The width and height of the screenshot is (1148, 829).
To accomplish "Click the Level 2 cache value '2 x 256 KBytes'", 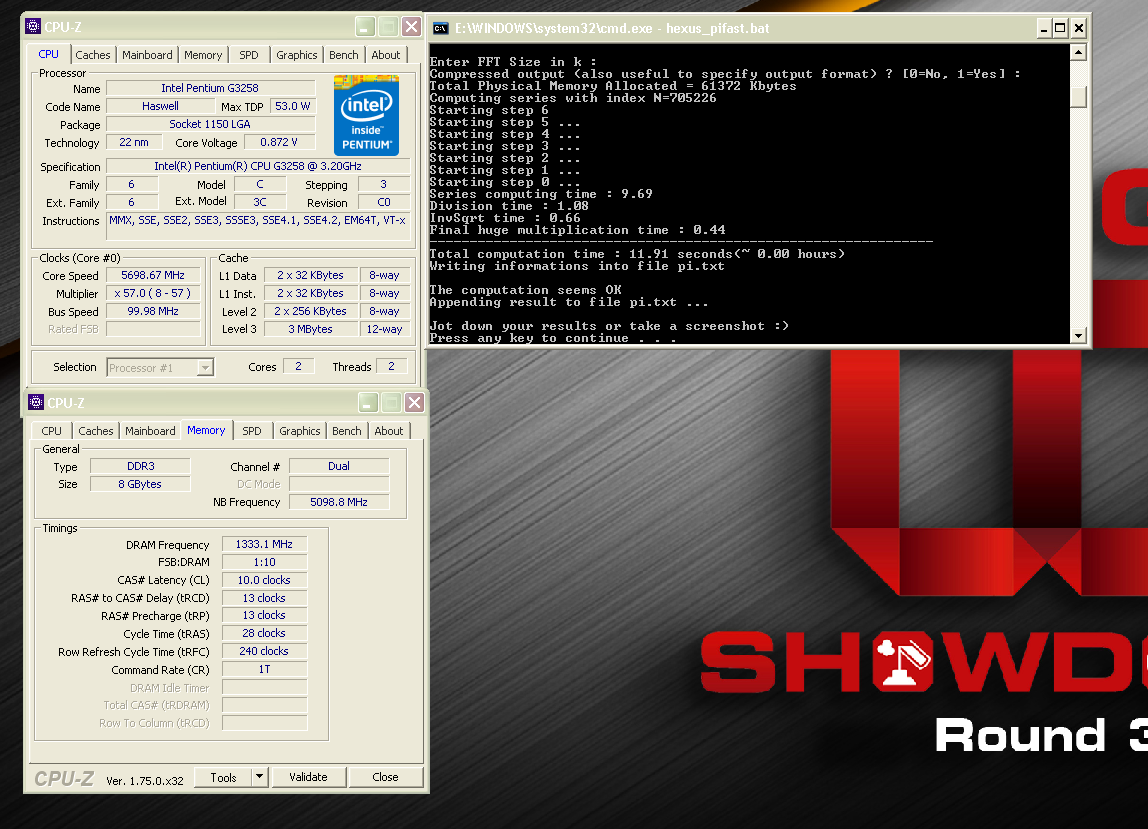I will 310,311.
